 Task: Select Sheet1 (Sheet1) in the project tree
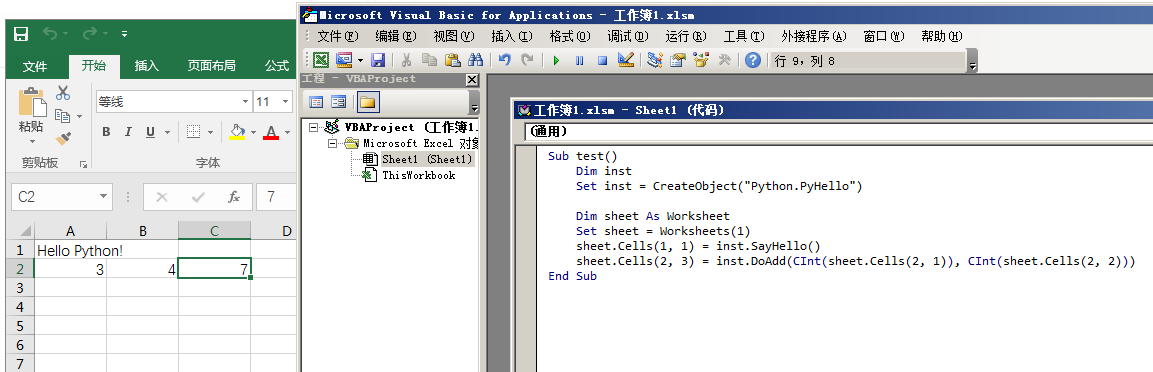pyautogui.click(x=427, y=159)
